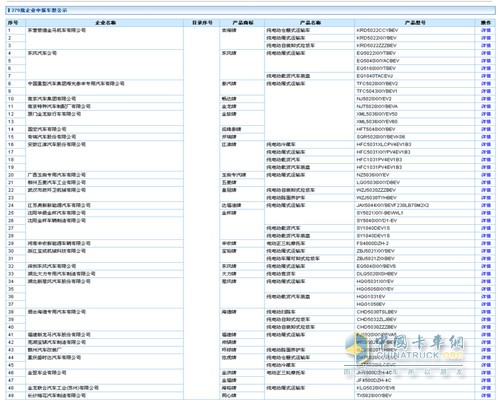The width and height of the screenshot is (500, 400).
Task: Select company 奇瑞汽车股份有限公司 in row 15
Action: click(x=52, y=137)
